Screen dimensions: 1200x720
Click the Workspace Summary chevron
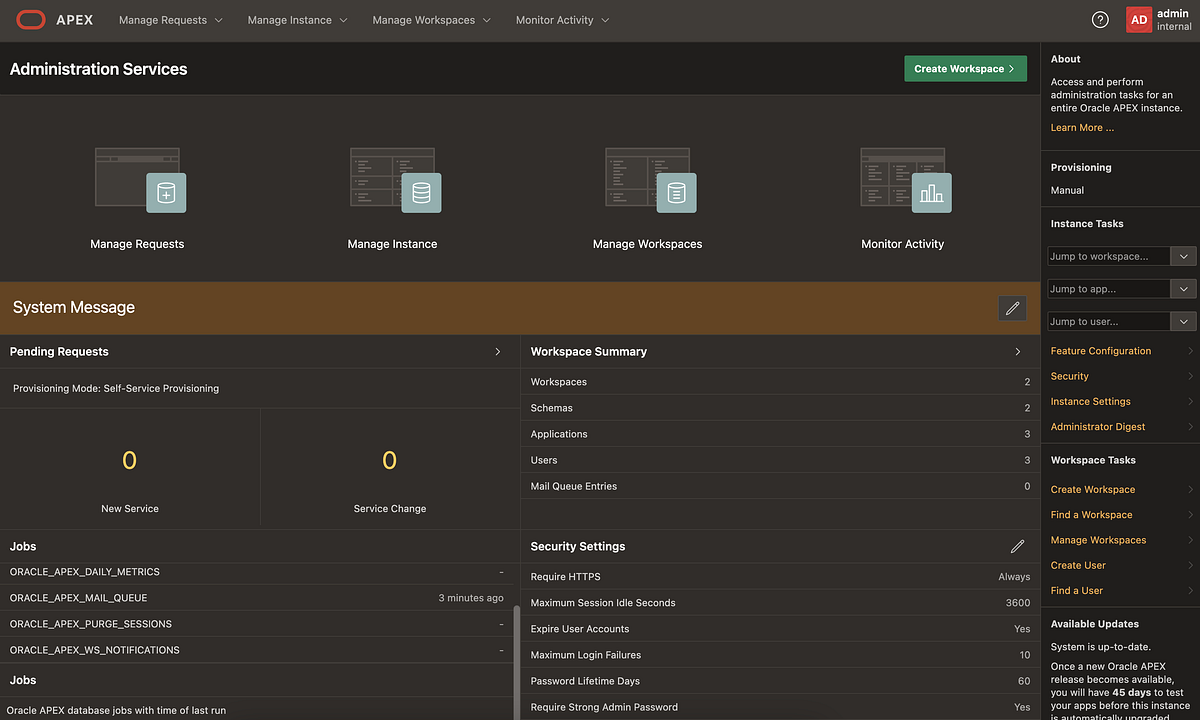(1017, 351)
